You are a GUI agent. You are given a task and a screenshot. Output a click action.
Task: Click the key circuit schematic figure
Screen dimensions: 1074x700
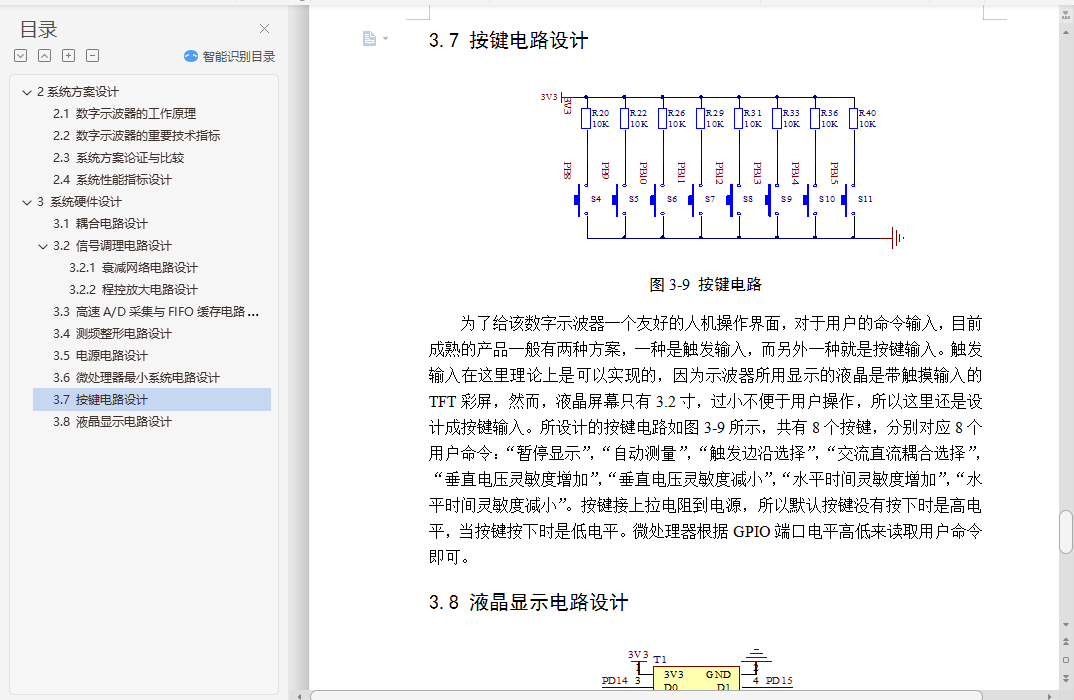pos(723,170)
